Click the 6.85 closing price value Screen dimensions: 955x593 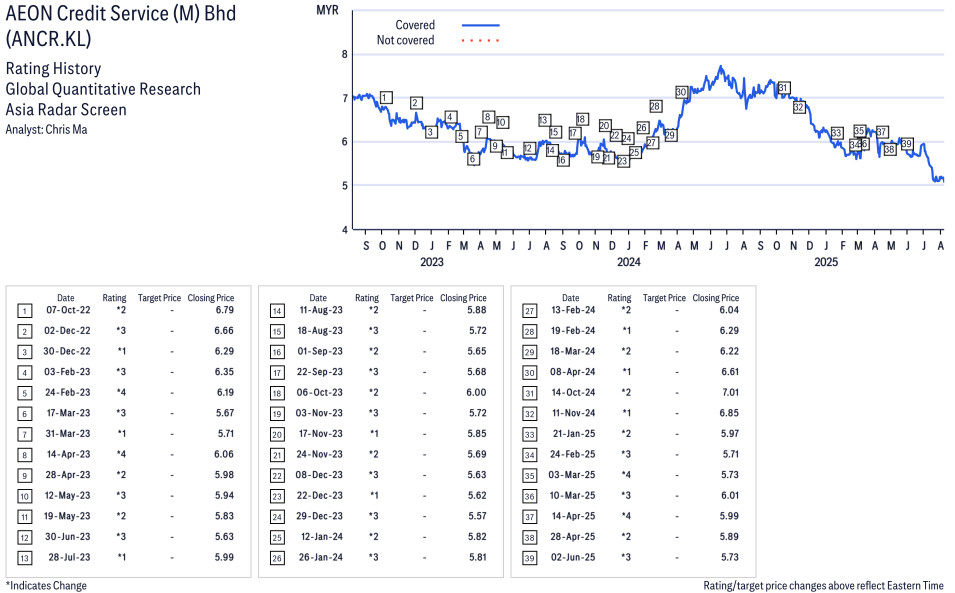729,413
